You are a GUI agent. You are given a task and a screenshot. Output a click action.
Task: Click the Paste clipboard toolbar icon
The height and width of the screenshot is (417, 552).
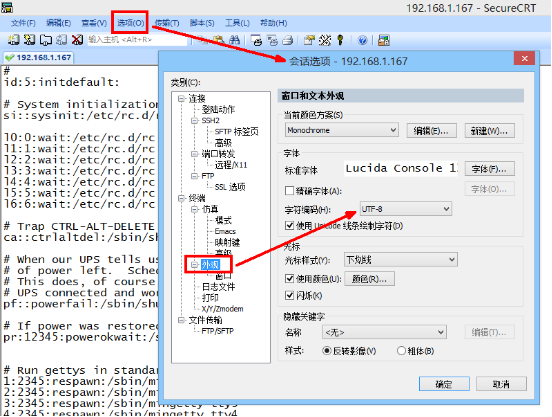219,40
